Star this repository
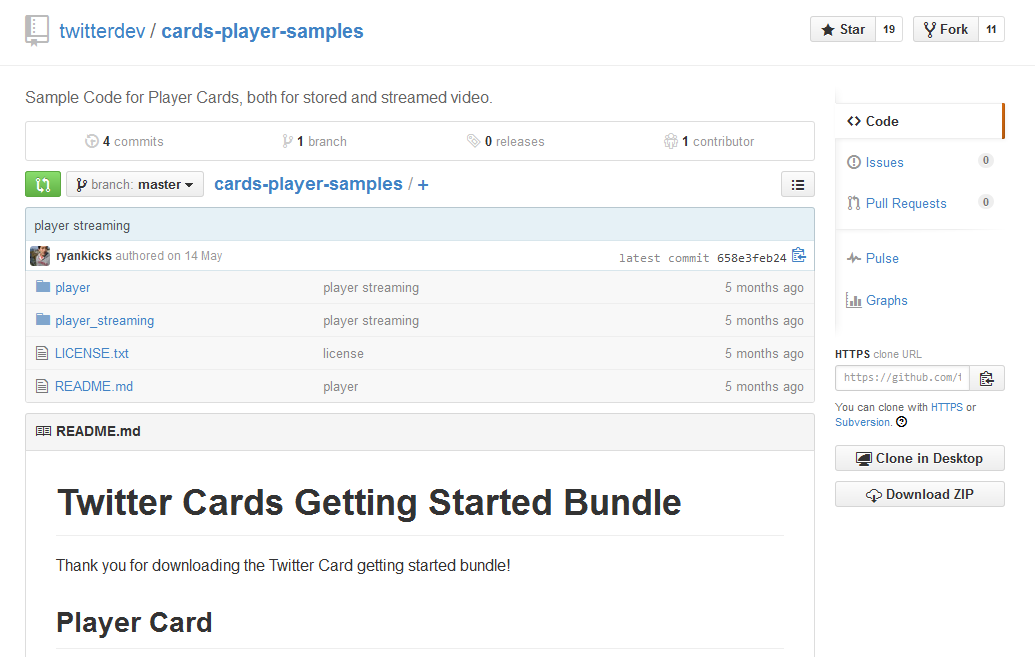Screen dimensions: 1035x657 click(843, 30)
